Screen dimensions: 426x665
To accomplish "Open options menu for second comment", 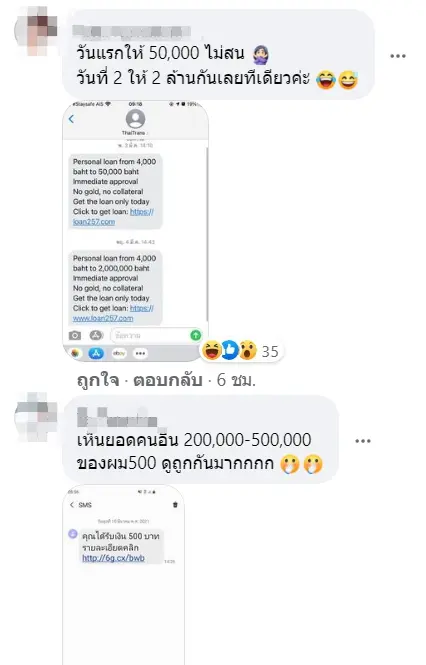I will point(363,441).
